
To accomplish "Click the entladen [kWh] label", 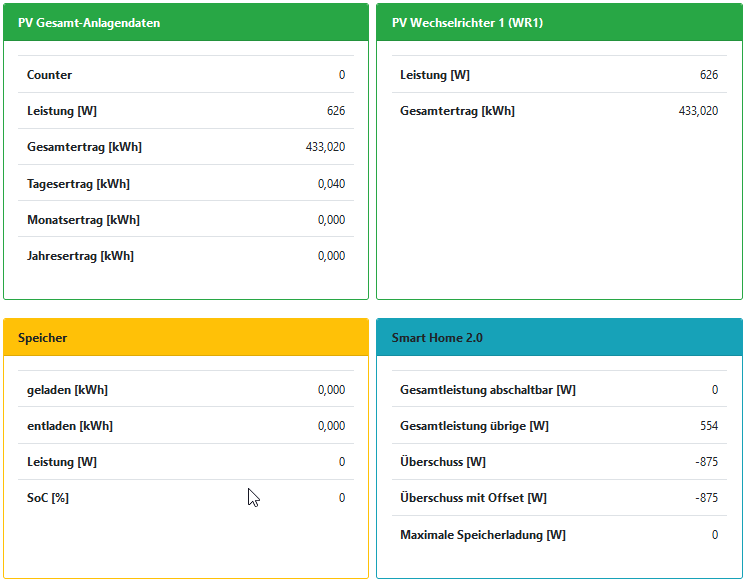I will pyautogui.click(x=69, y=426).
